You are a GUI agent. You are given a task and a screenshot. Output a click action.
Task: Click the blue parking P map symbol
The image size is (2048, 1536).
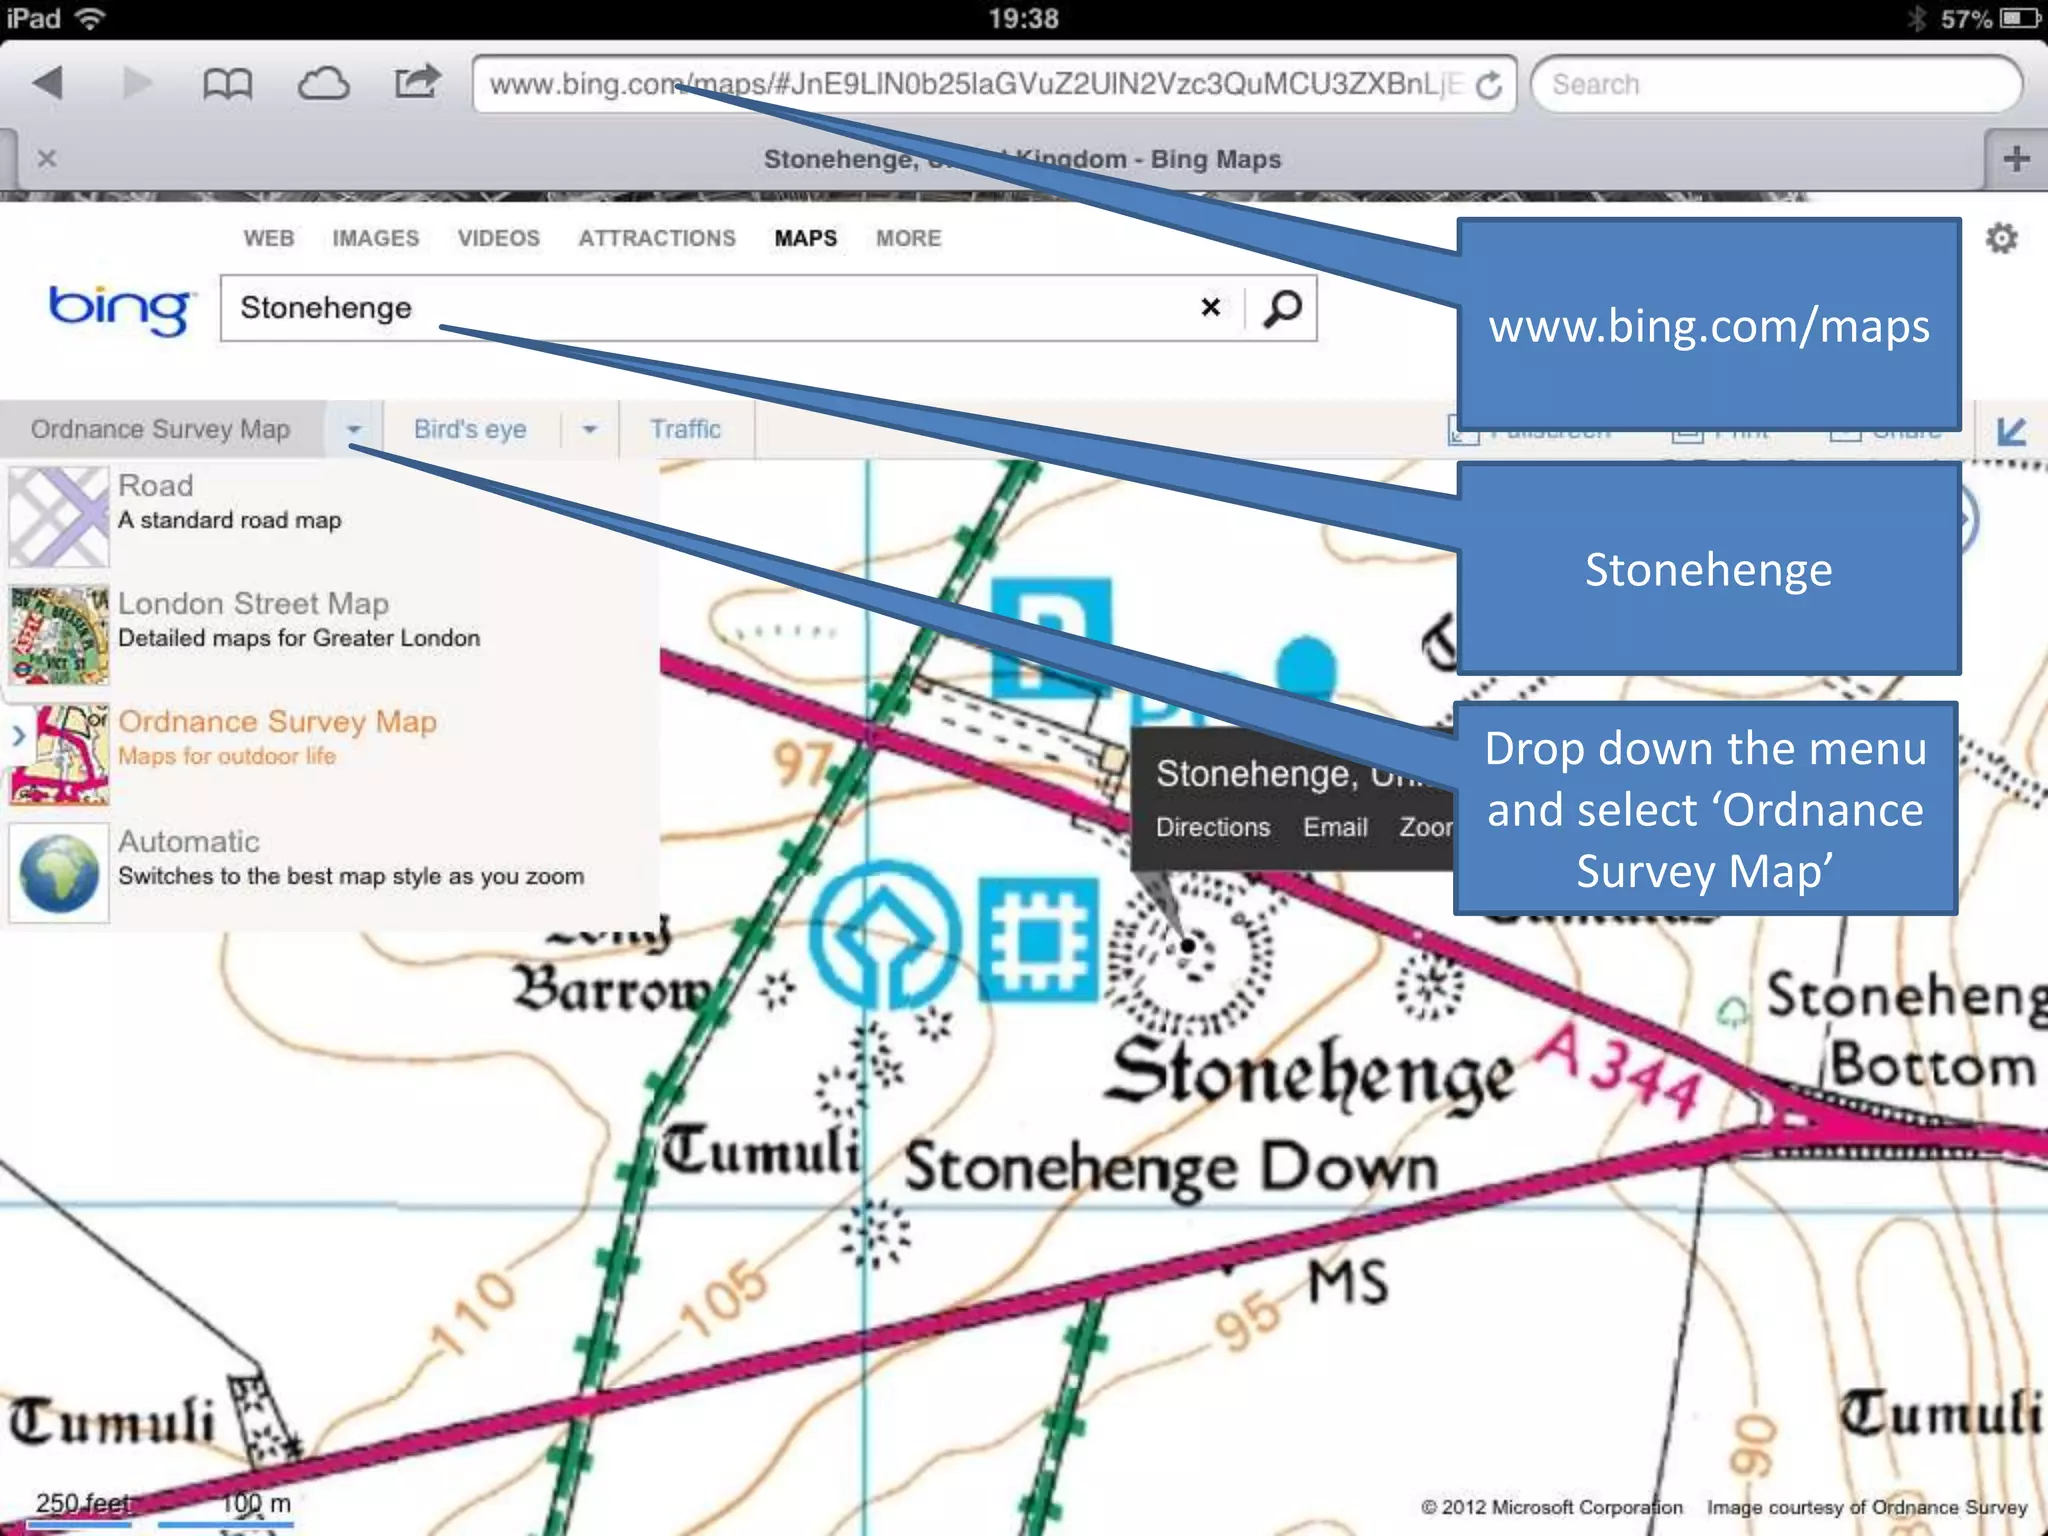click(1050, 637)
